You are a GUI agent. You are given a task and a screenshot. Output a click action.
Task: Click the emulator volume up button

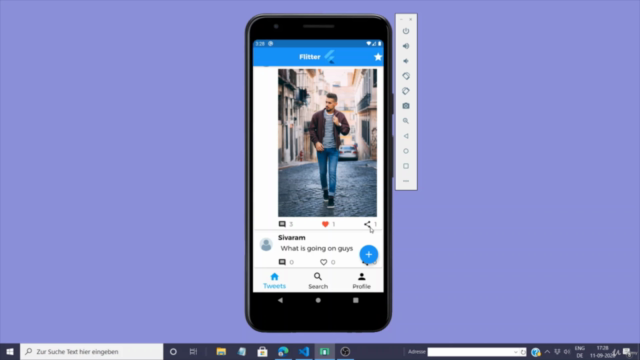(x=406, y=46)
